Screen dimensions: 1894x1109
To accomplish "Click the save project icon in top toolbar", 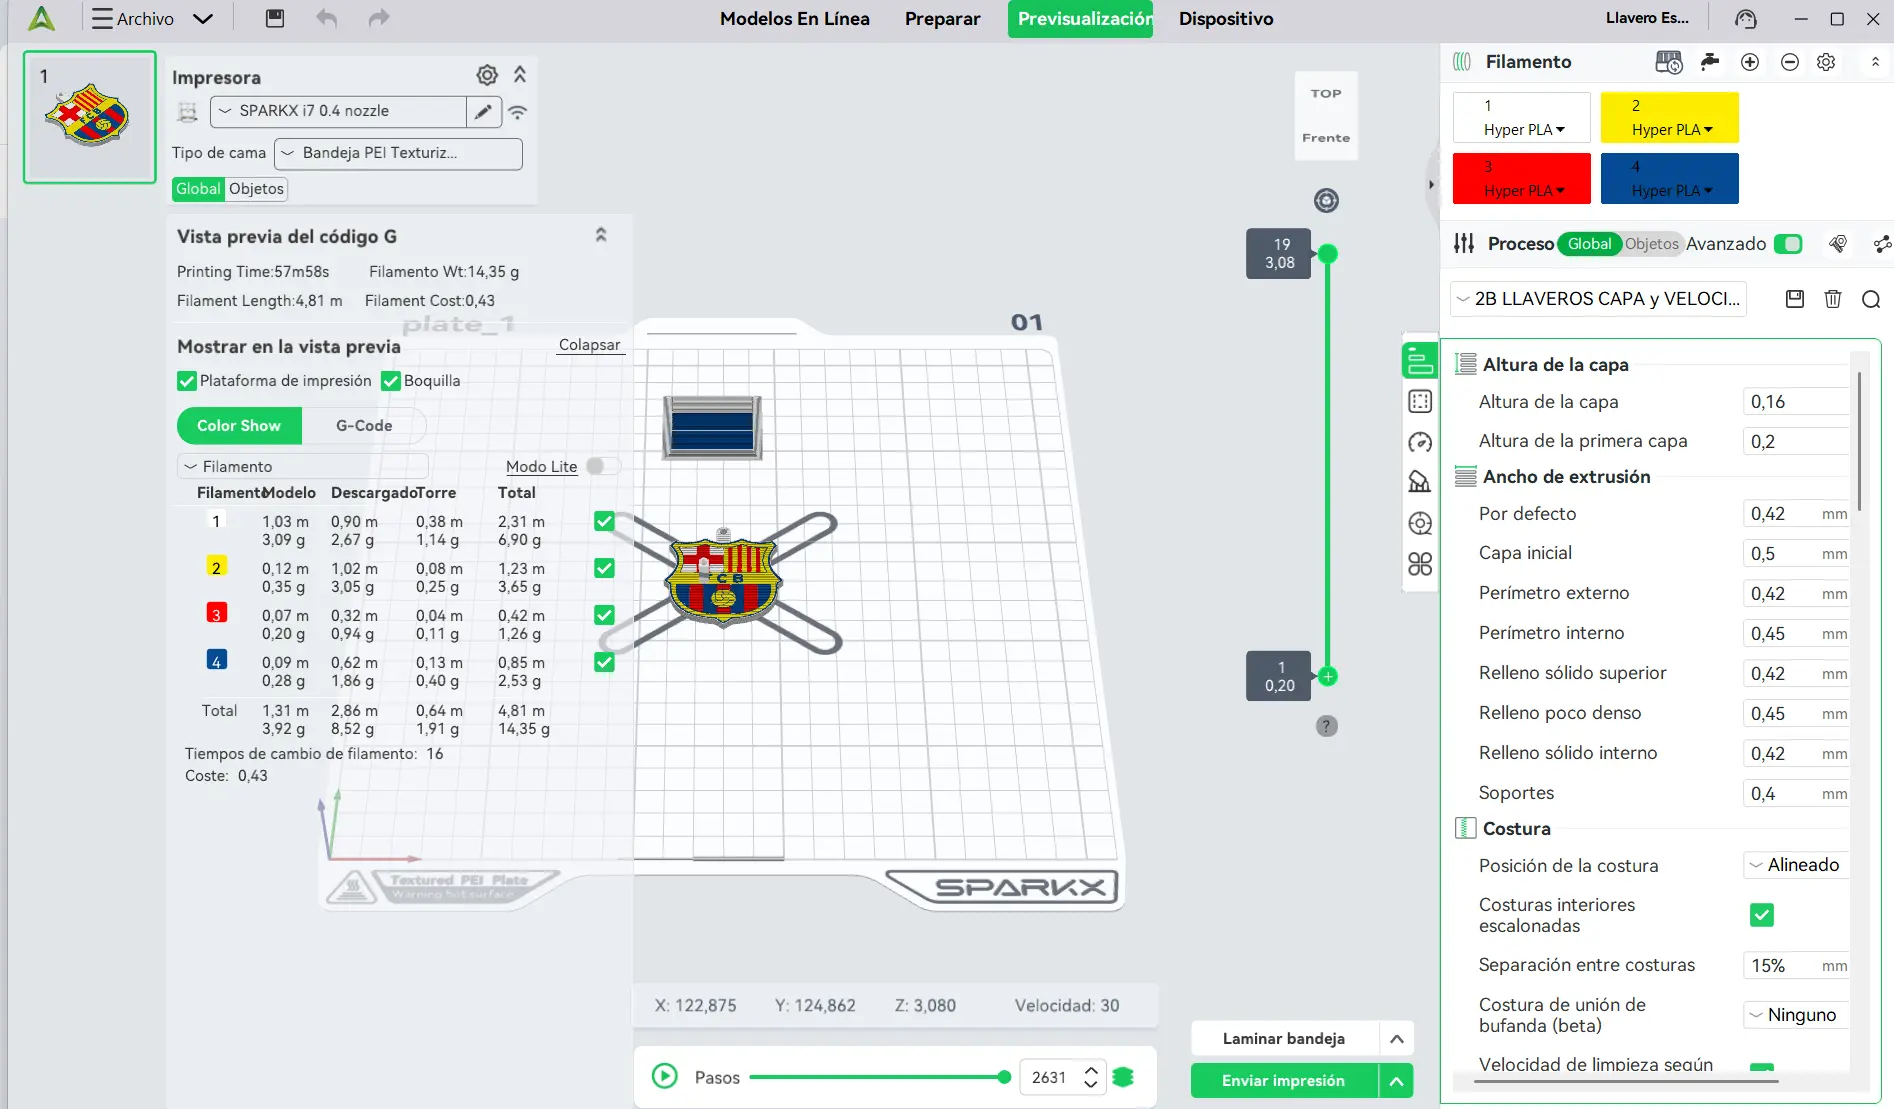I will 275,18.
